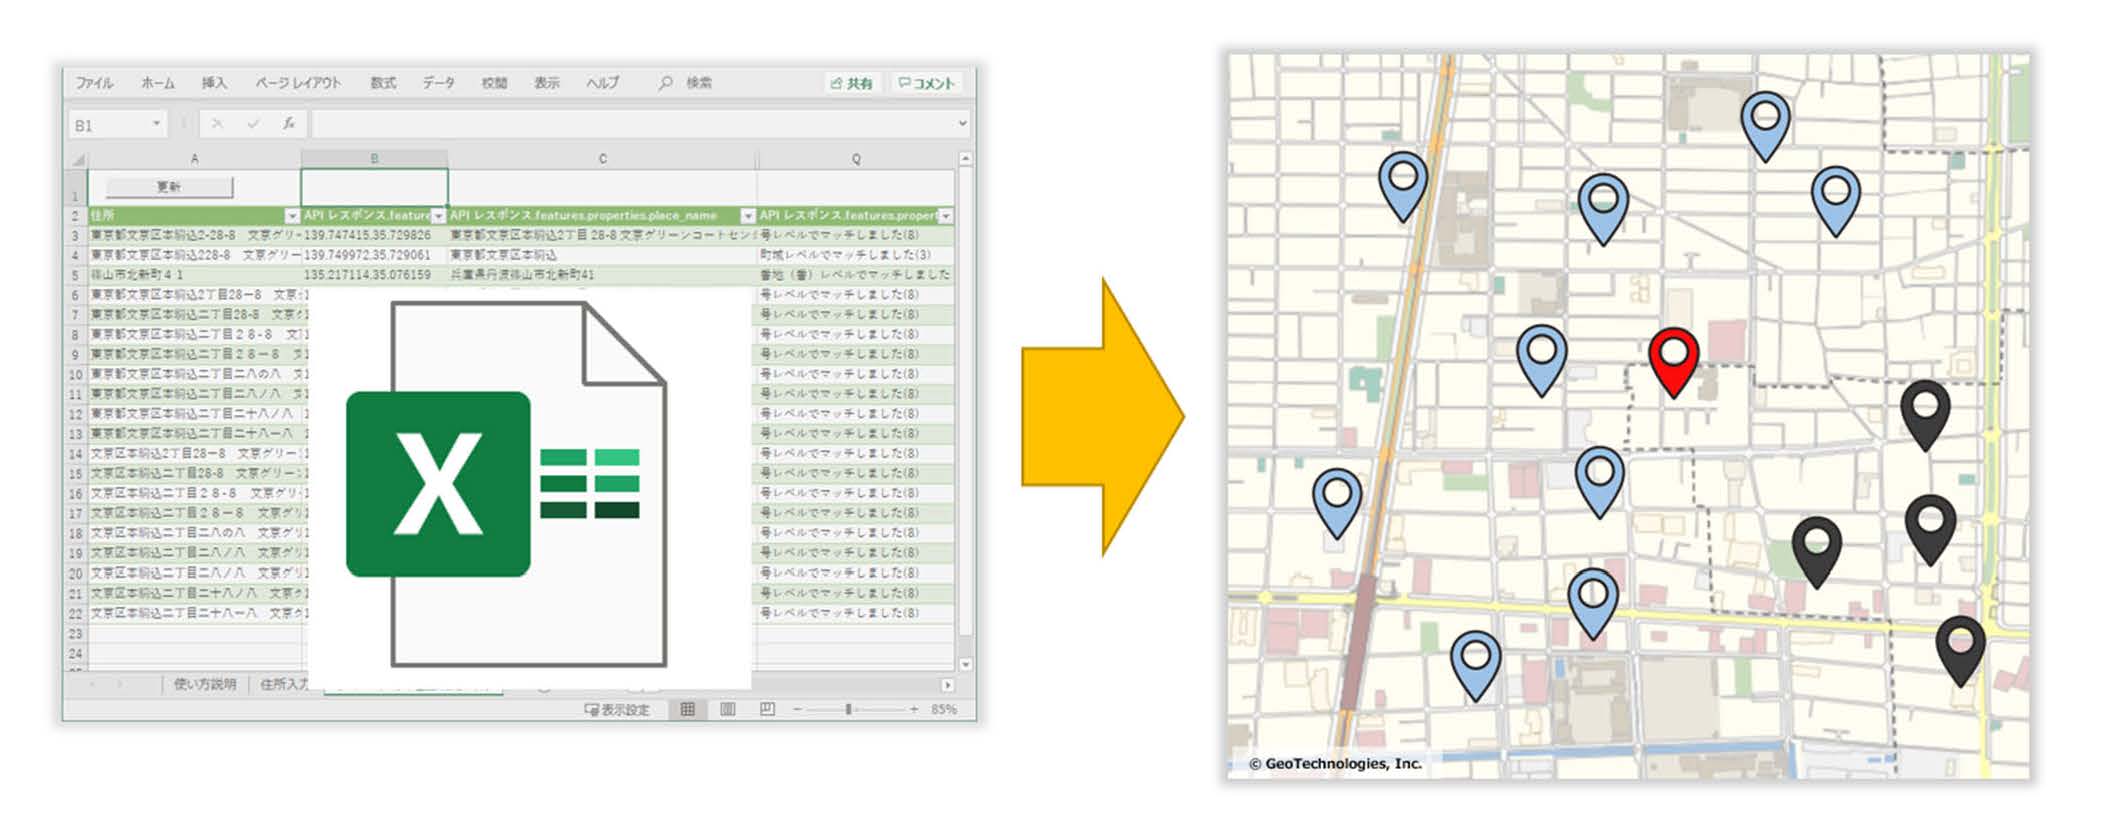This screenshot has height=817, width=2116.
Task: Click the 検索 search box
Action: 699,83
